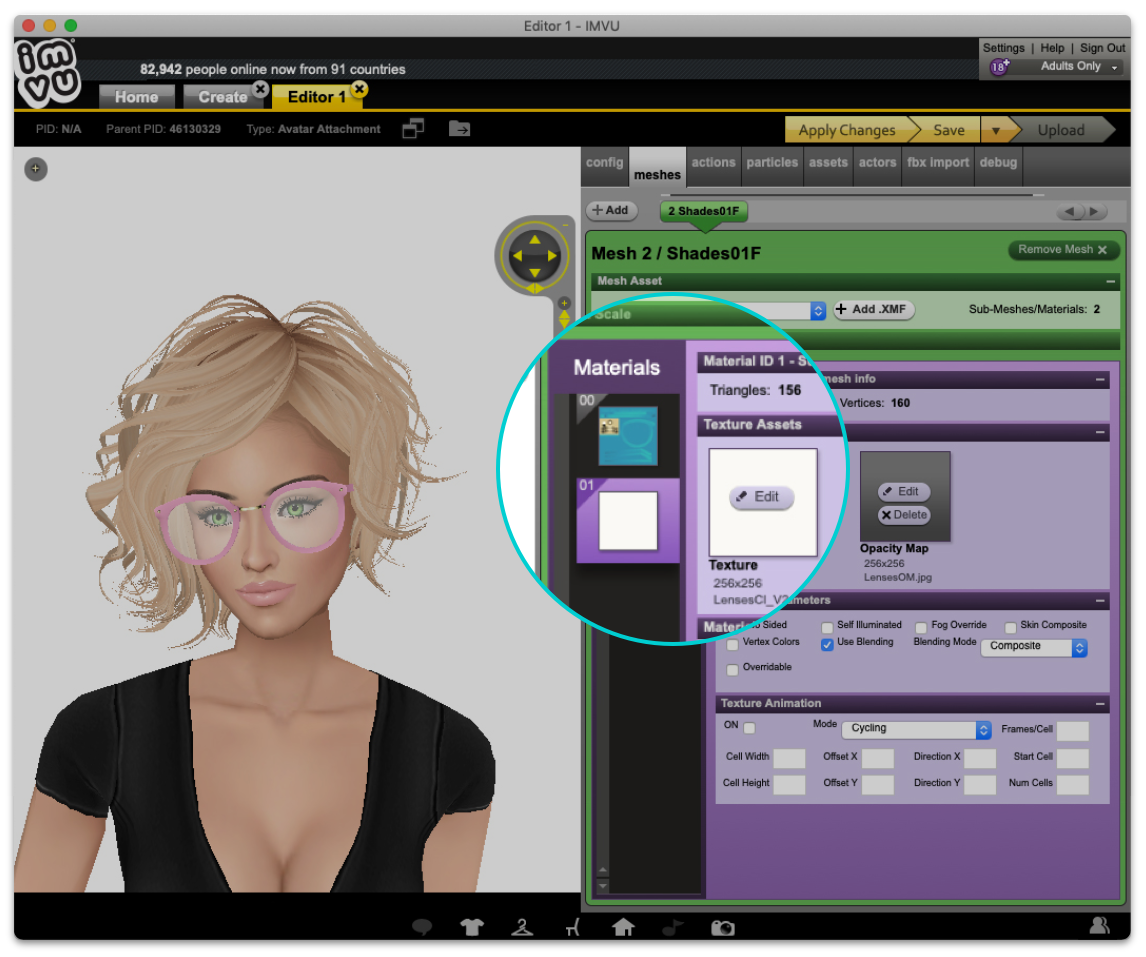Collapse the Material Parameters section
Image resolution: width=1146 pixels, height=957 pixels.
[1099, 601]
